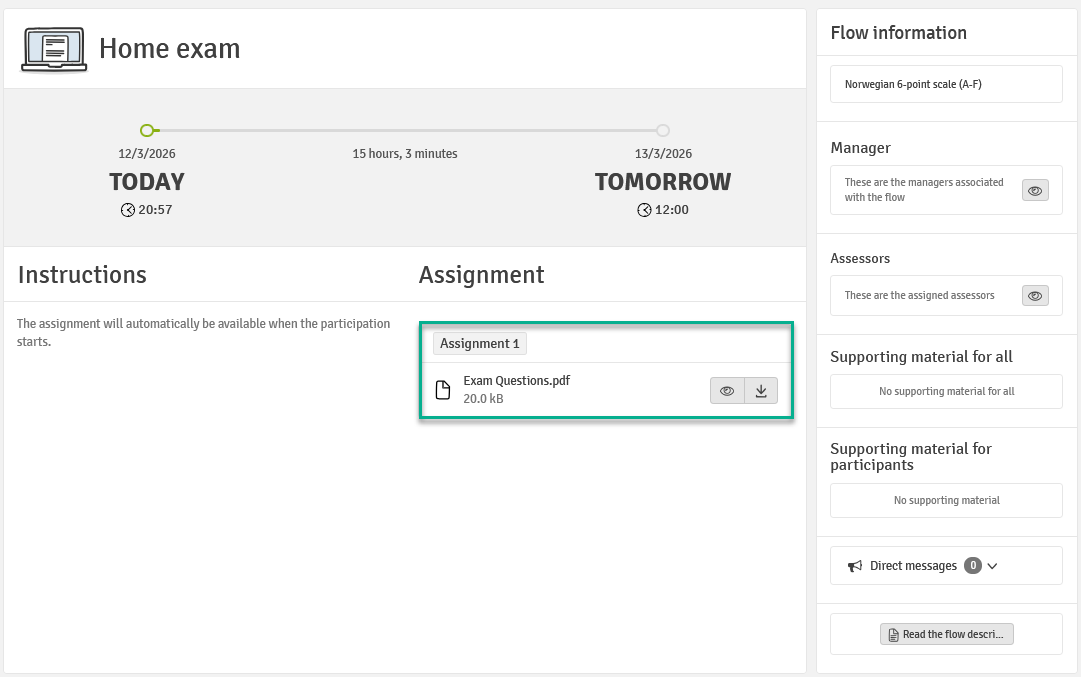The width and height of the screenshot is (1081, 677).
Task: Click the timeline progress bar
Action: (405, 130)
